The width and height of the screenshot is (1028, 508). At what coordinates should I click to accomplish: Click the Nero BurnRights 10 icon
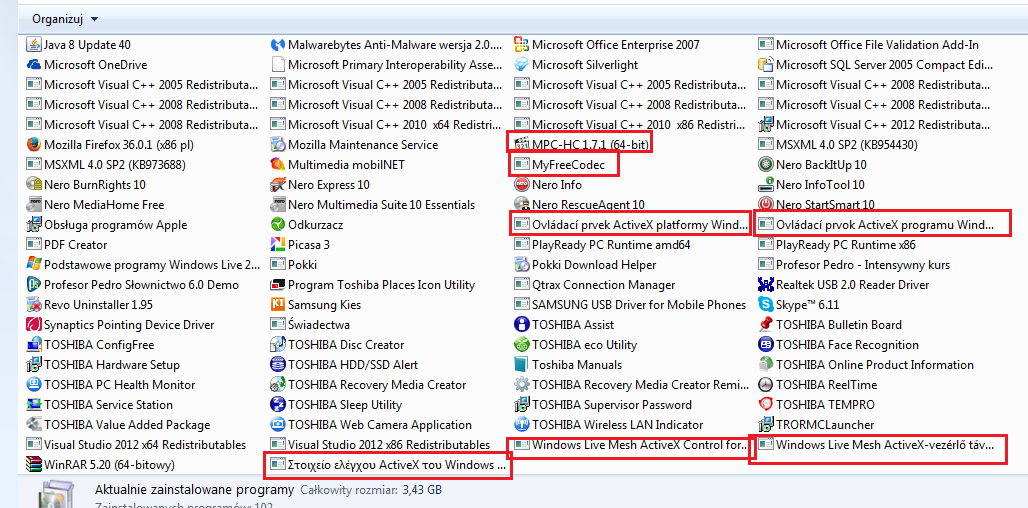(33, 185)
